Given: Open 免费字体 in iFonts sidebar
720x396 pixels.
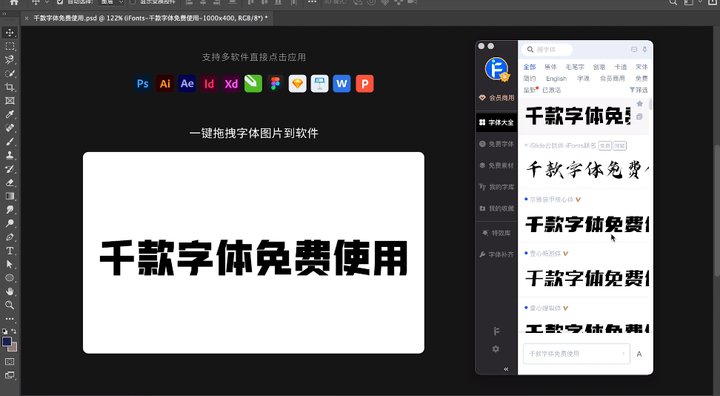Looking at the screenshot, I should tap(496, 144).
